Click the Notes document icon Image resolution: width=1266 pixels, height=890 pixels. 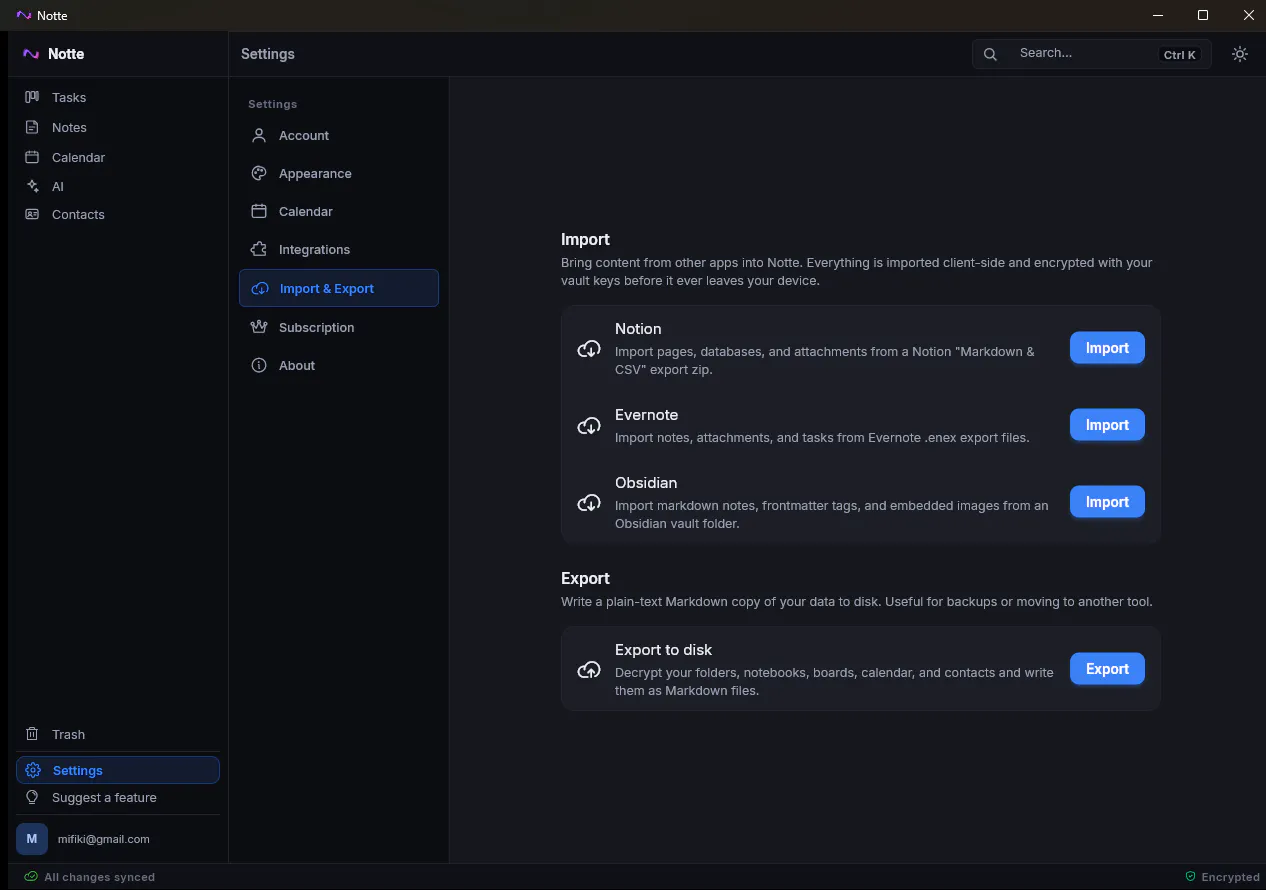[32, 127]
